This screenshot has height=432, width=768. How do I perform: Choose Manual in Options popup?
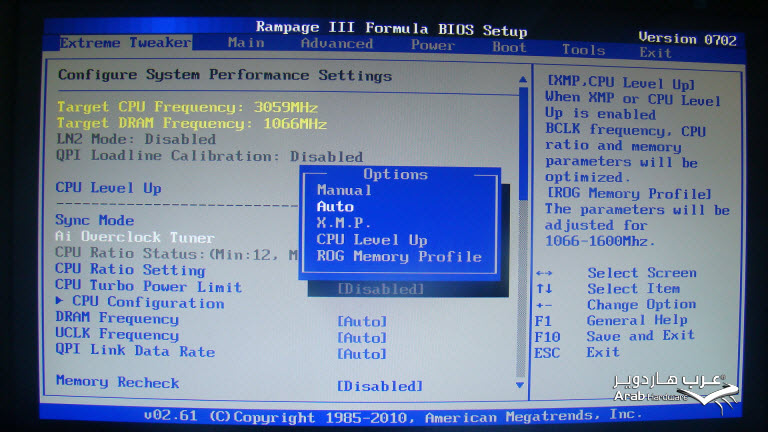(344, 190)
